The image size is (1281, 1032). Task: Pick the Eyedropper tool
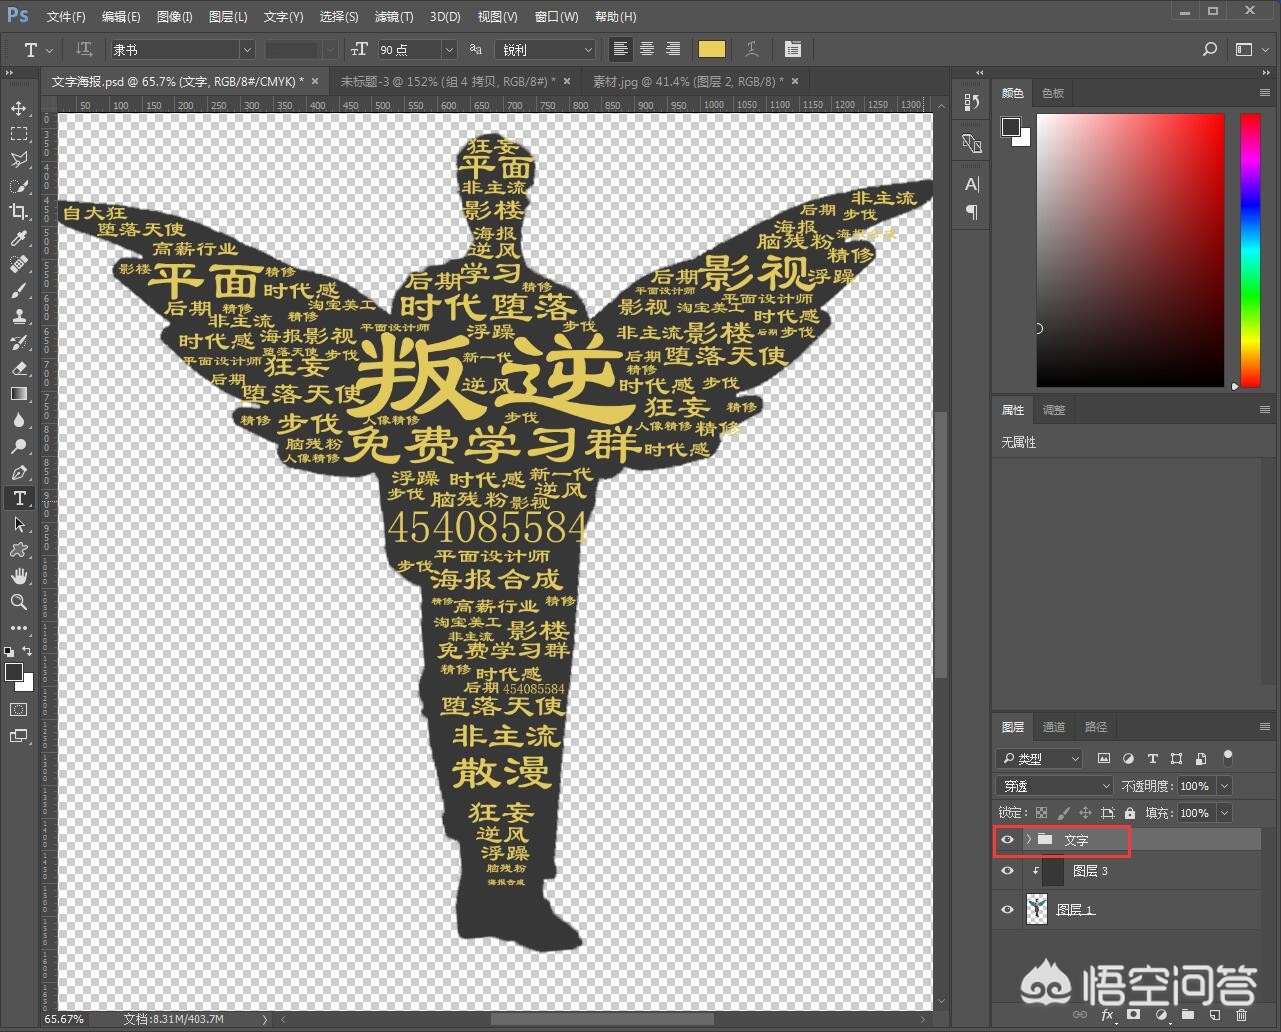pyautogui.click(x=19, y=238)
